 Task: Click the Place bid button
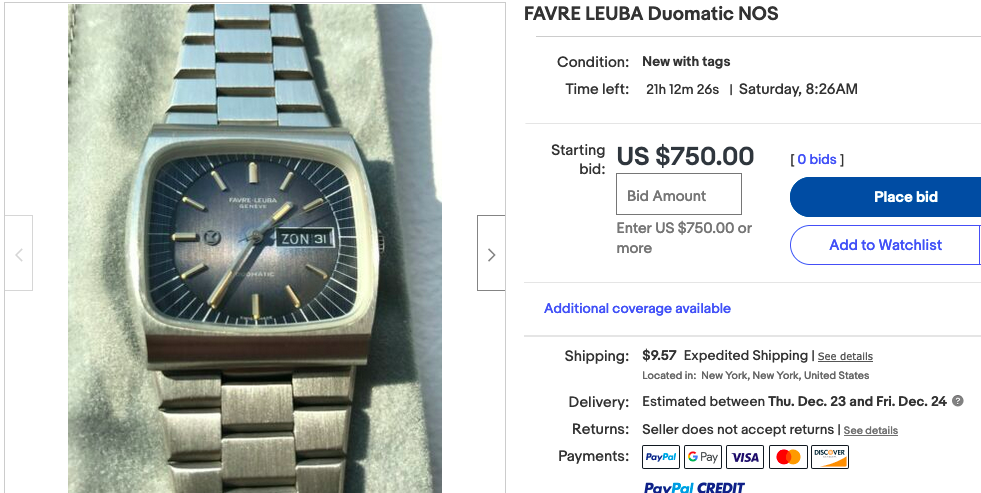coord(885,197)
